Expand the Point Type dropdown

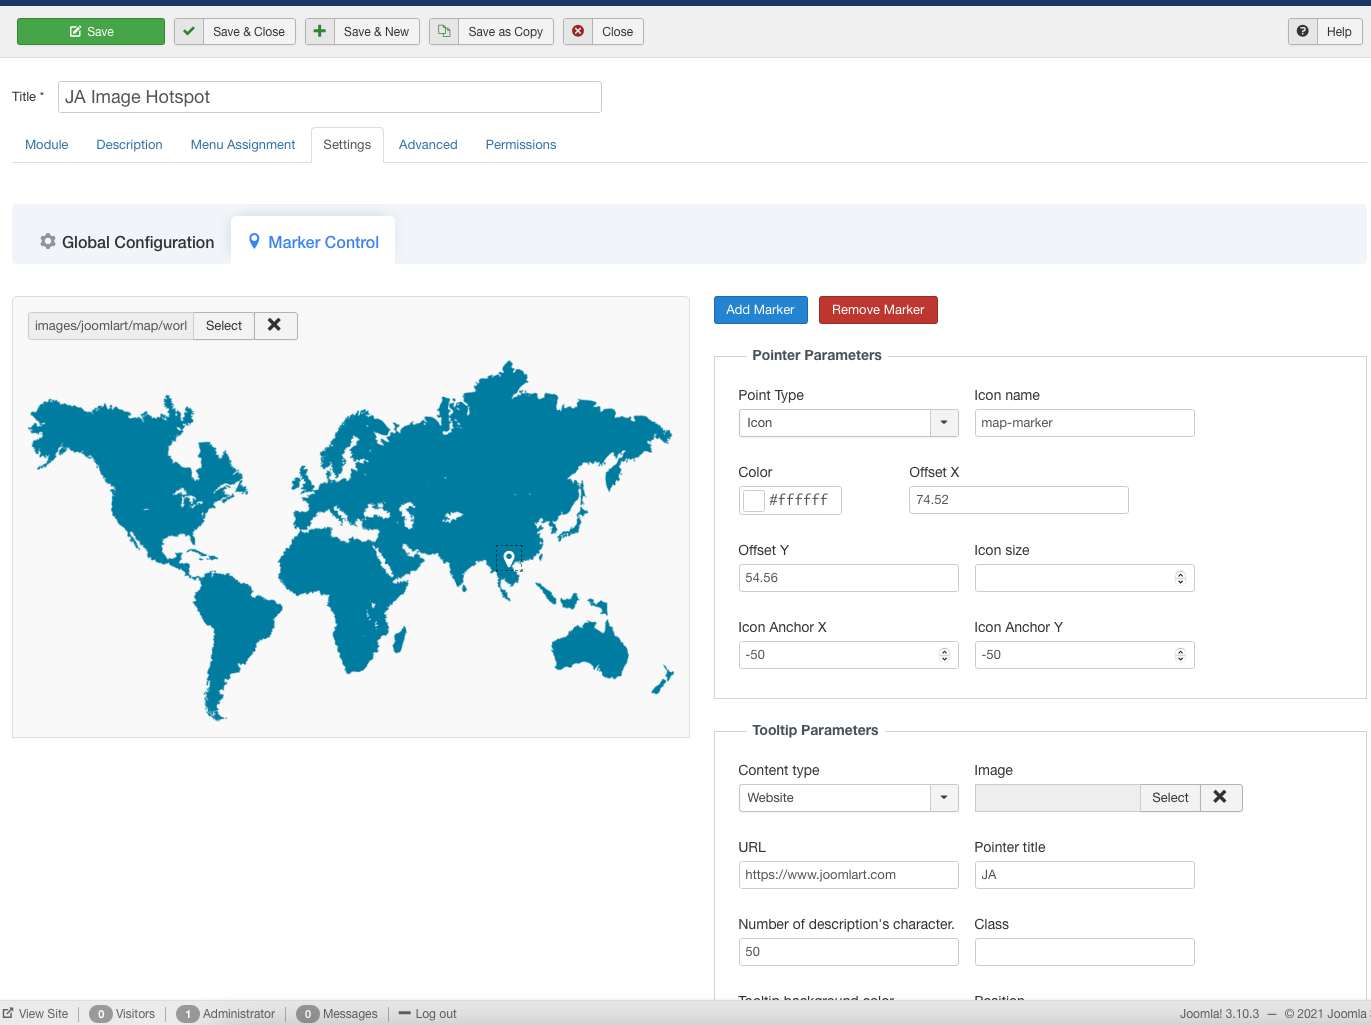click(x=944, y=423)
